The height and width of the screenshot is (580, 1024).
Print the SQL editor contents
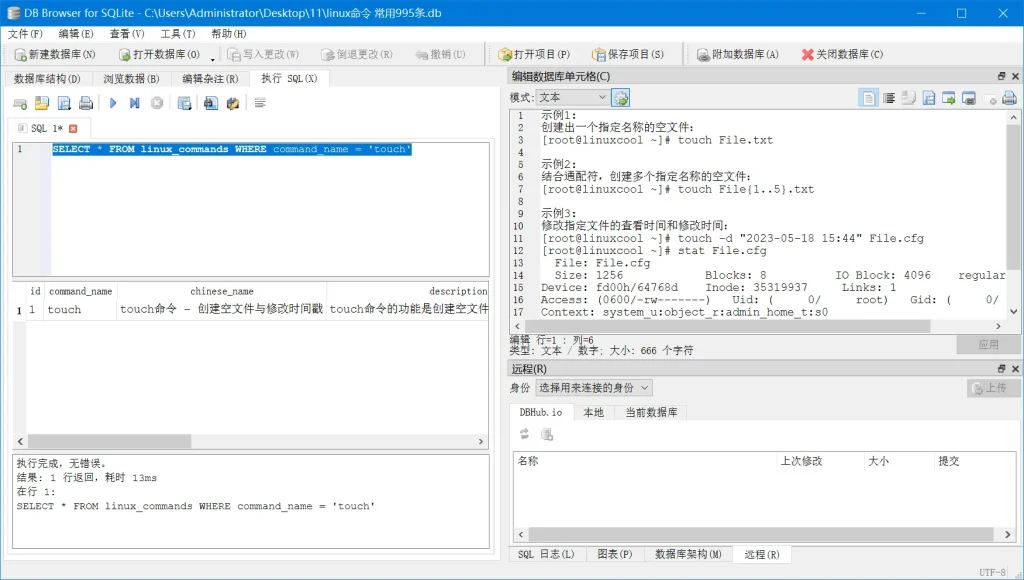pyautogui.click(x=86, y=103)
